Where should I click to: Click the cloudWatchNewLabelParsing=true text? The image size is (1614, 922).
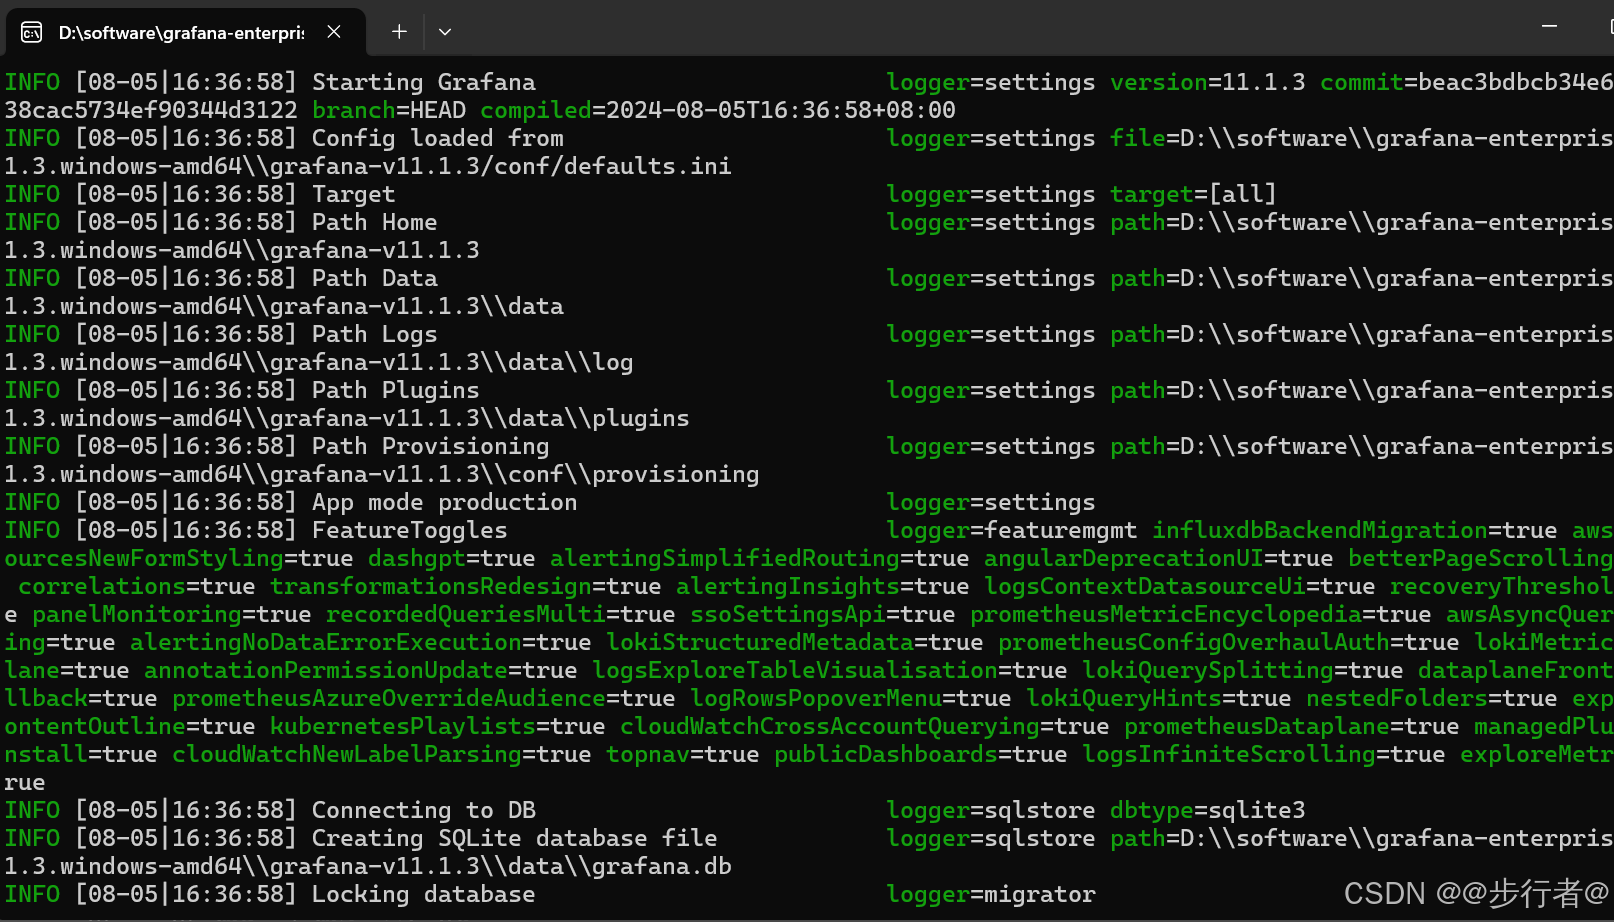pos(382,754)
